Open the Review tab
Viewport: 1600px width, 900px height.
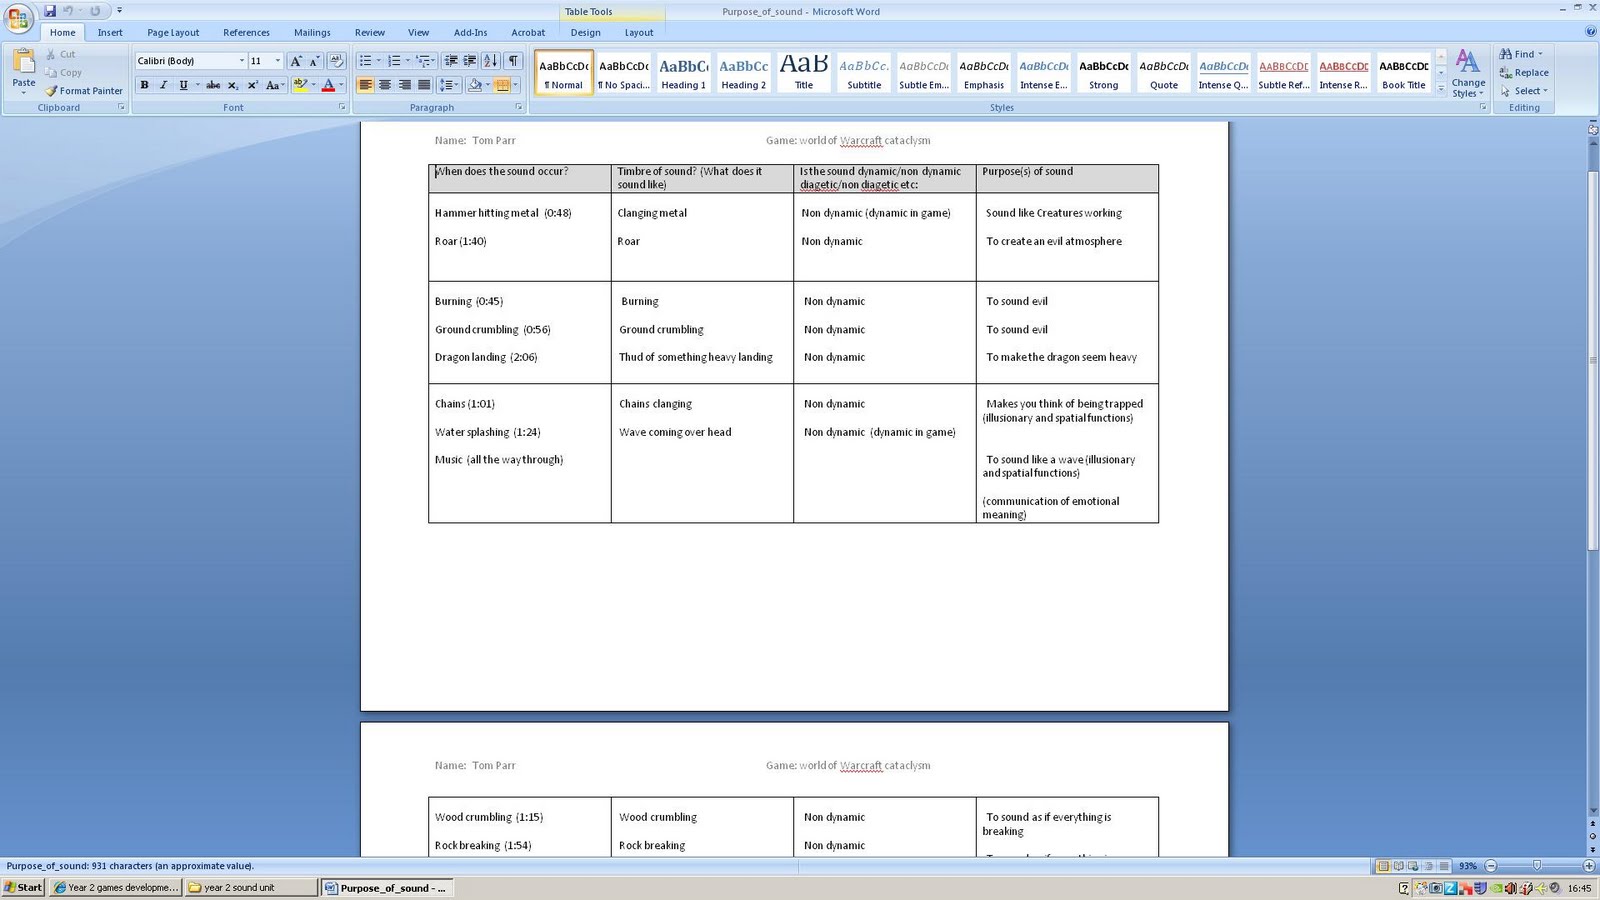[369, 32]
